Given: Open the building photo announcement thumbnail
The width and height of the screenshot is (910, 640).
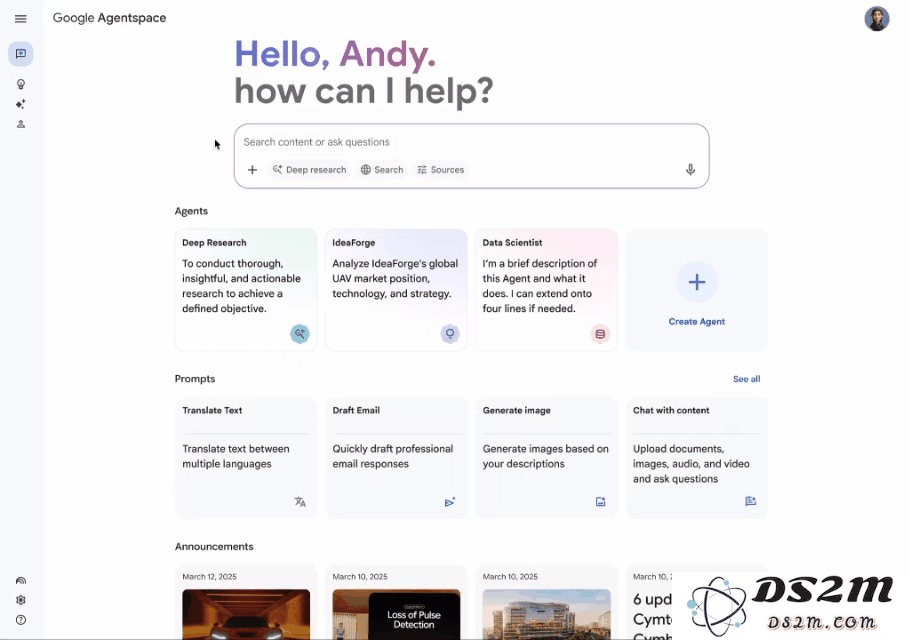Looking at the screenshot, I should [x=547, y=614].
